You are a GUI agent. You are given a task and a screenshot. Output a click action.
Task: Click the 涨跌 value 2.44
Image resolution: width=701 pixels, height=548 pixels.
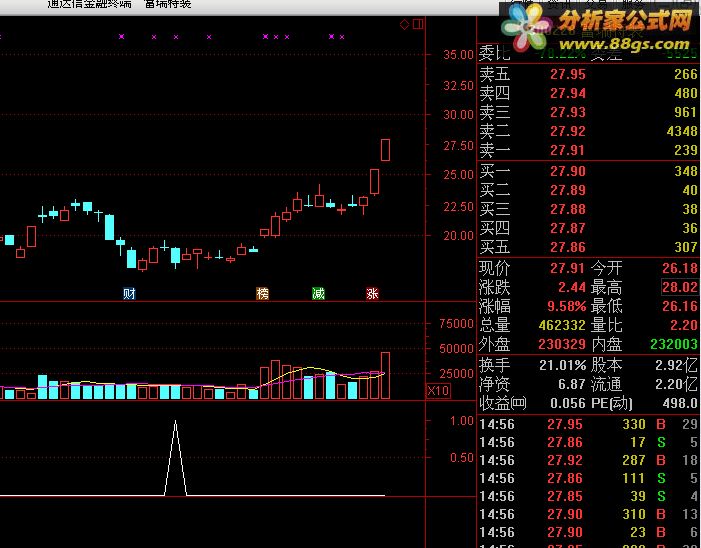571,287
